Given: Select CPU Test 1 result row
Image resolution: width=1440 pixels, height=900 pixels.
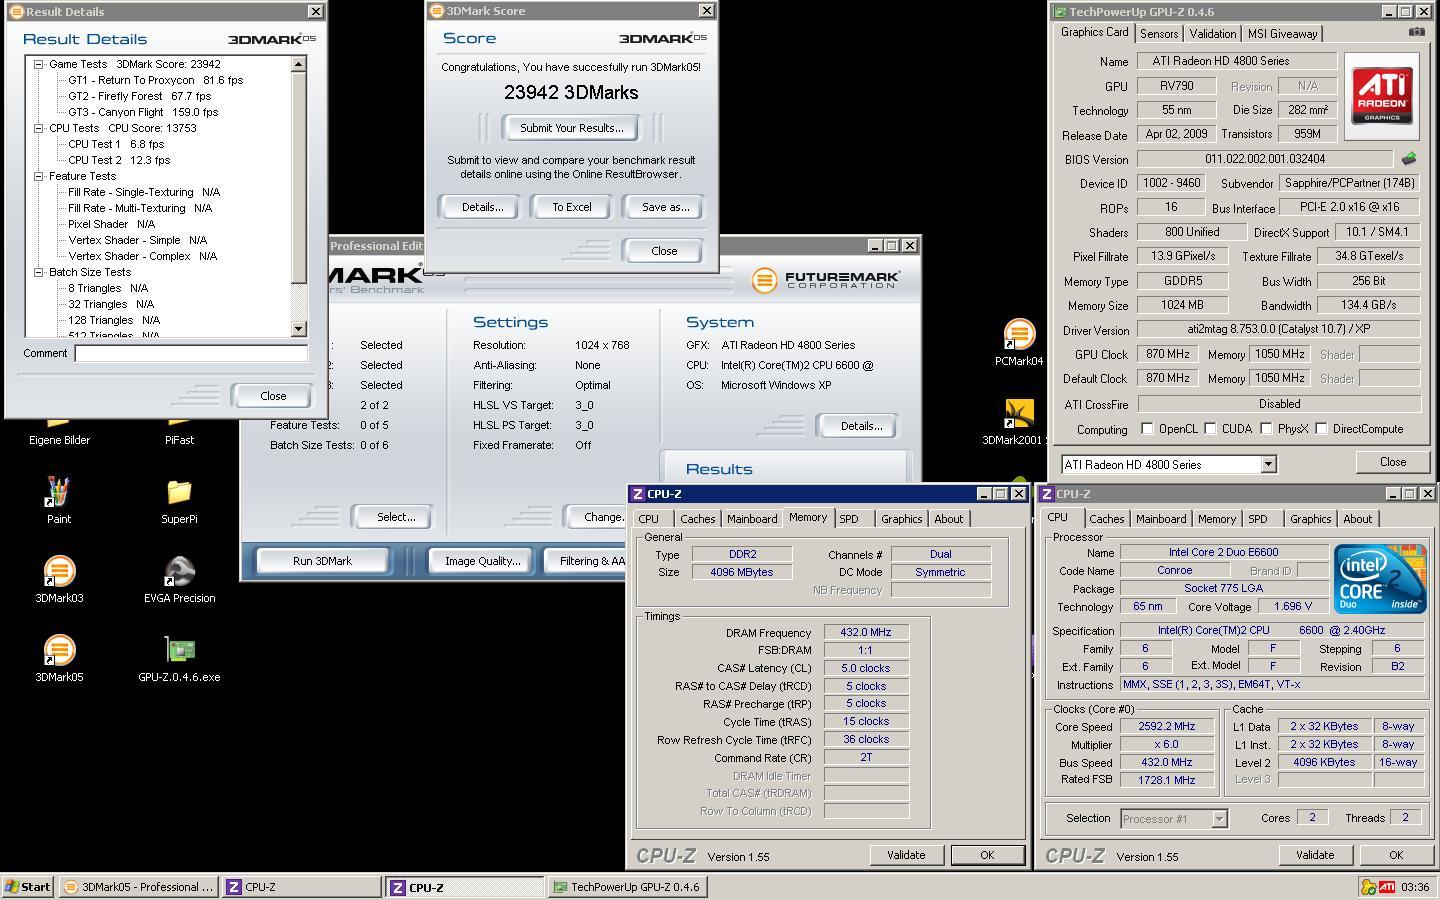Looking at the screenshot, I should (x=116, y=144).
